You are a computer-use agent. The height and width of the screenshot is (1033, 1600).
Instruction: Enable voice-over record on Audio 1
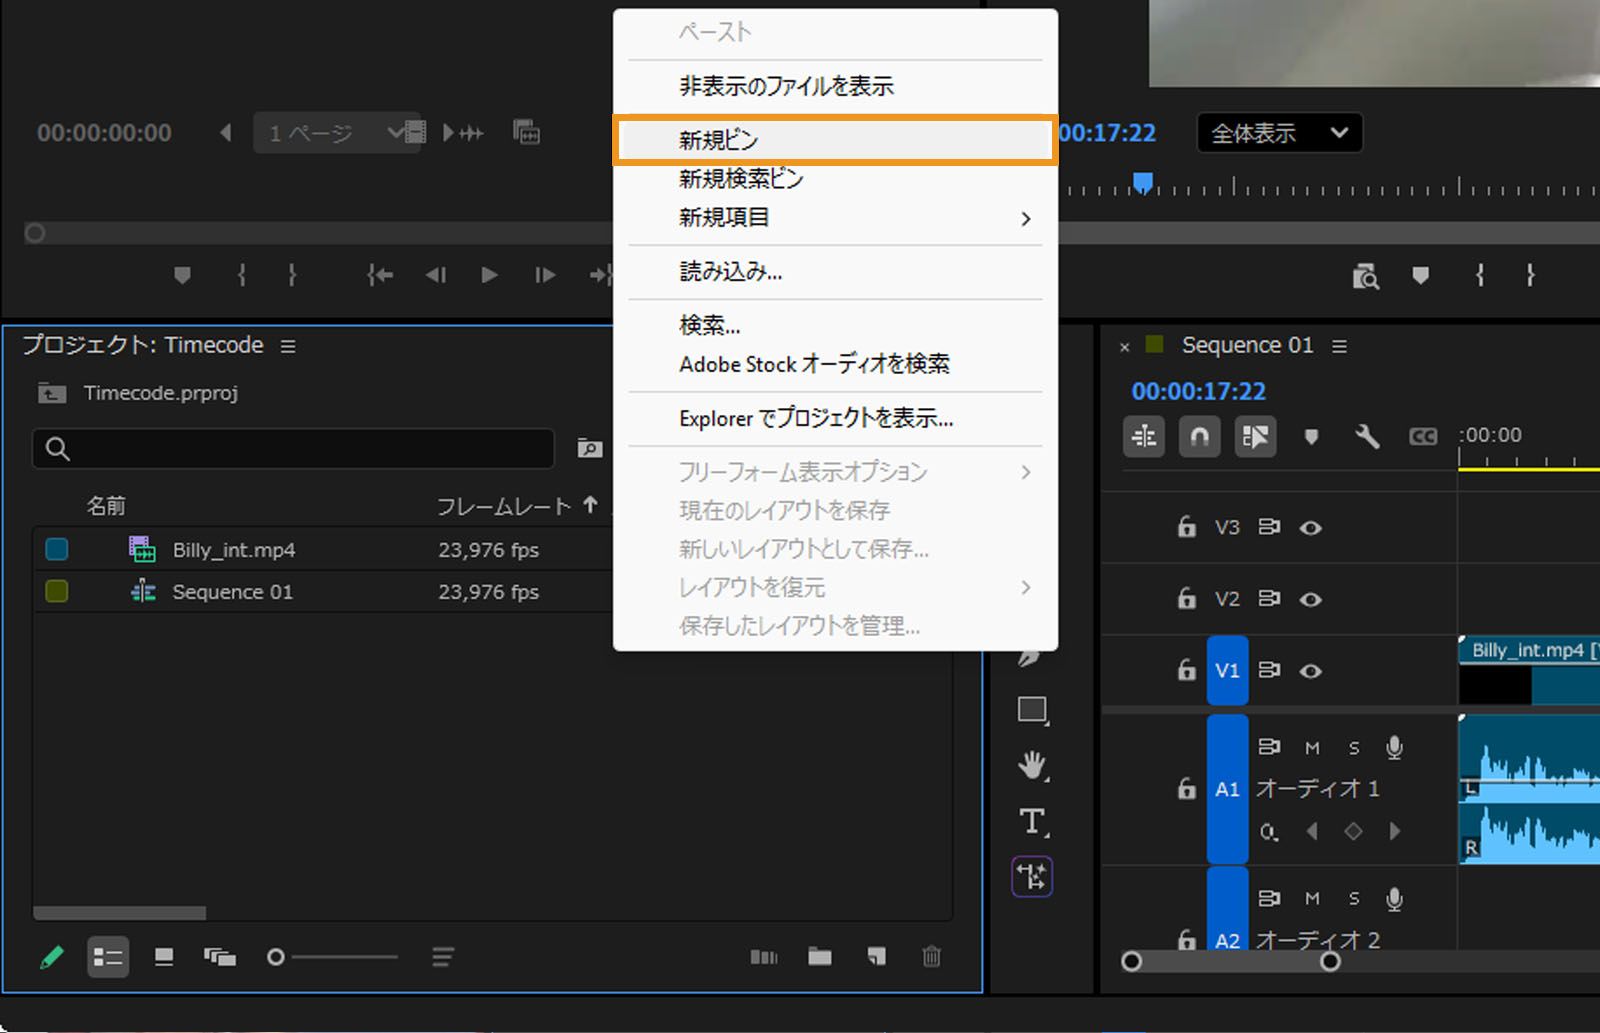[x=1394, y=747]
